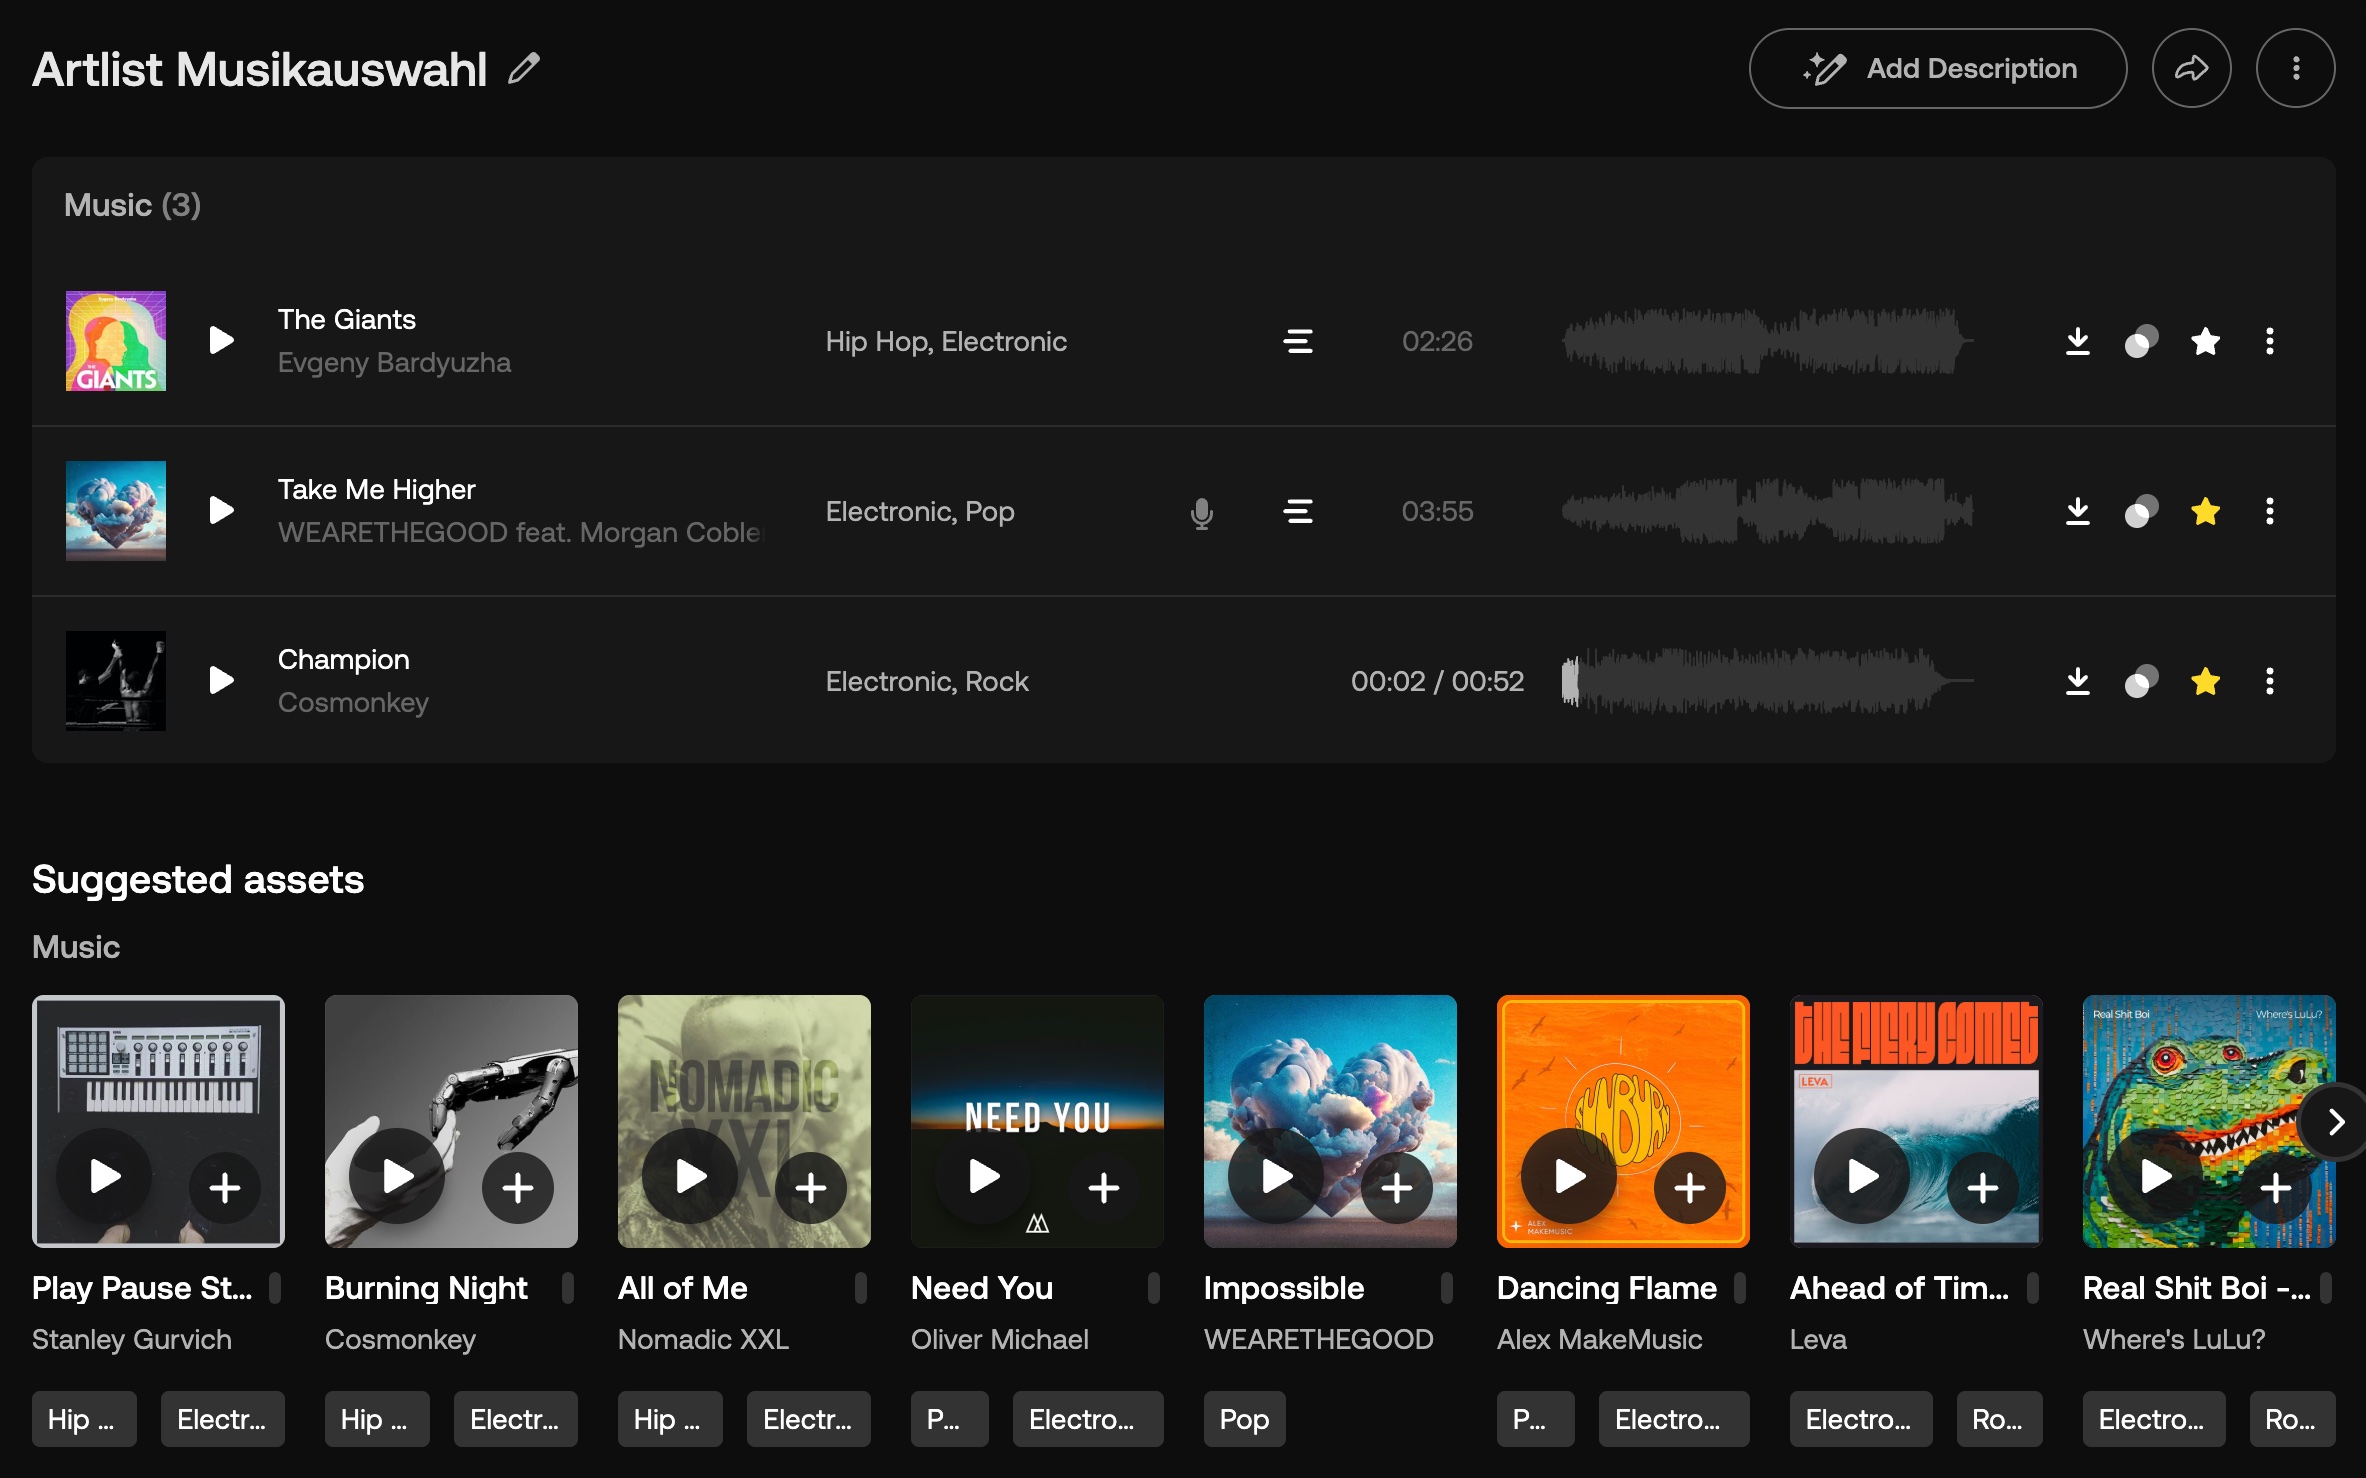Click the share arrow icon at top right
Screen dimensions: 2366x1478
[x=2191, y=68]
